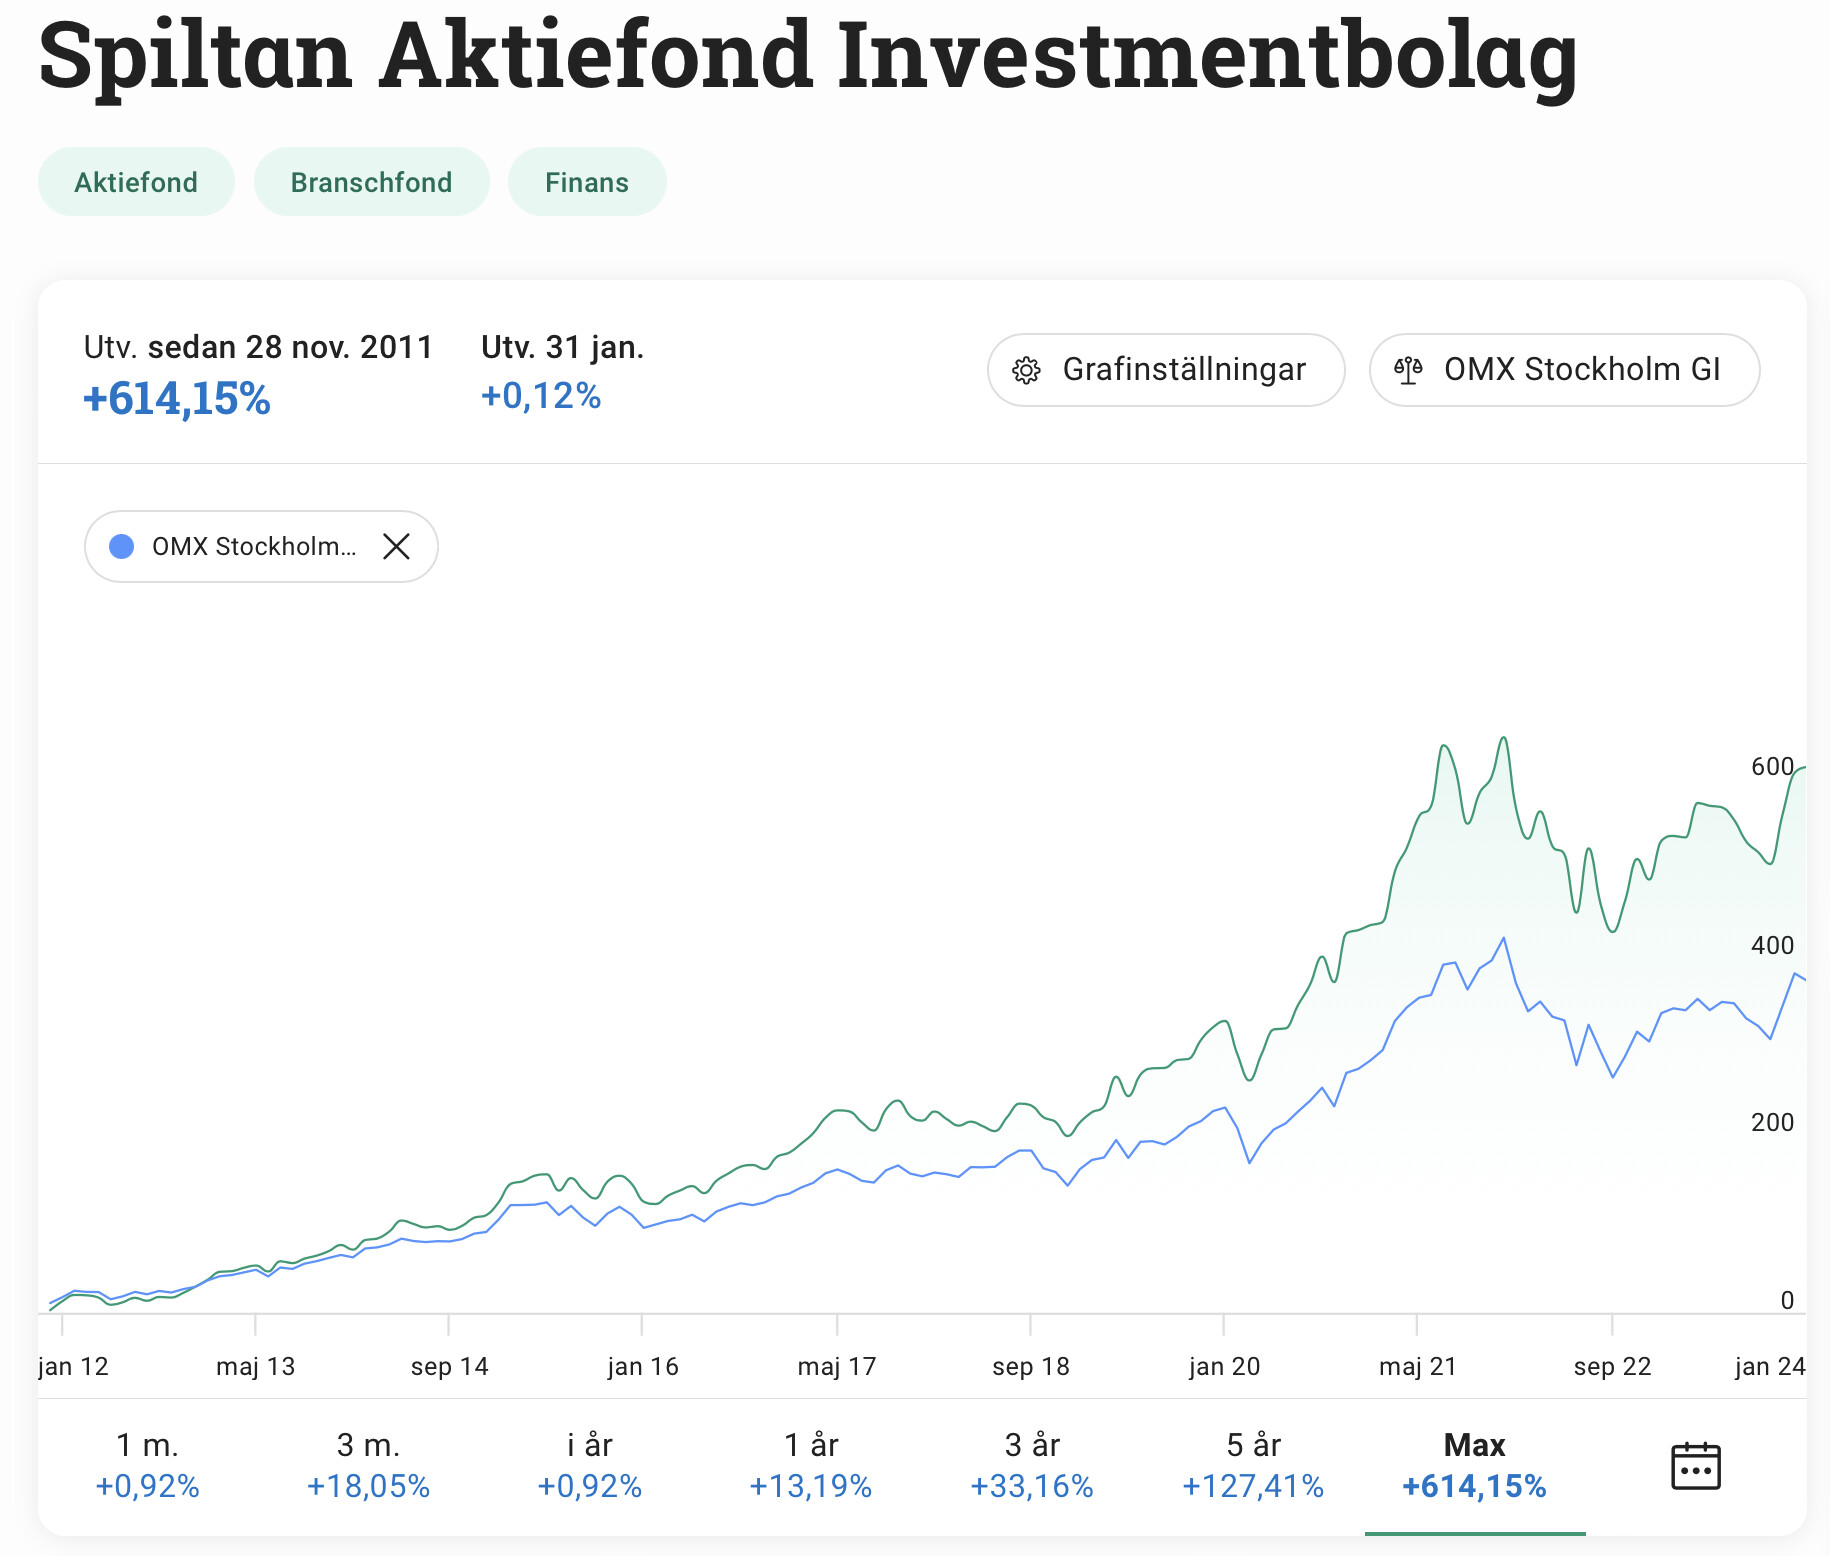Image resolution: width=1830 pixels, height=1556 pixels.
Task: Click the Branschfond category tag
Action: pyautogui.click(x=371, y=182)
